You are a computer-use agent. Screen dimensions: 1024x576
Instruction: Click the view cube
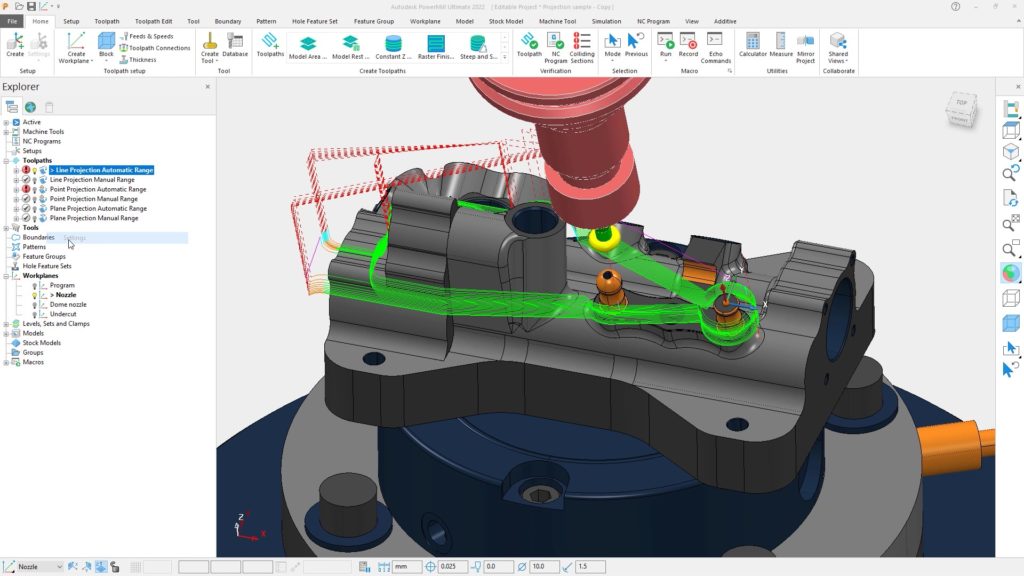click(961, 110)
